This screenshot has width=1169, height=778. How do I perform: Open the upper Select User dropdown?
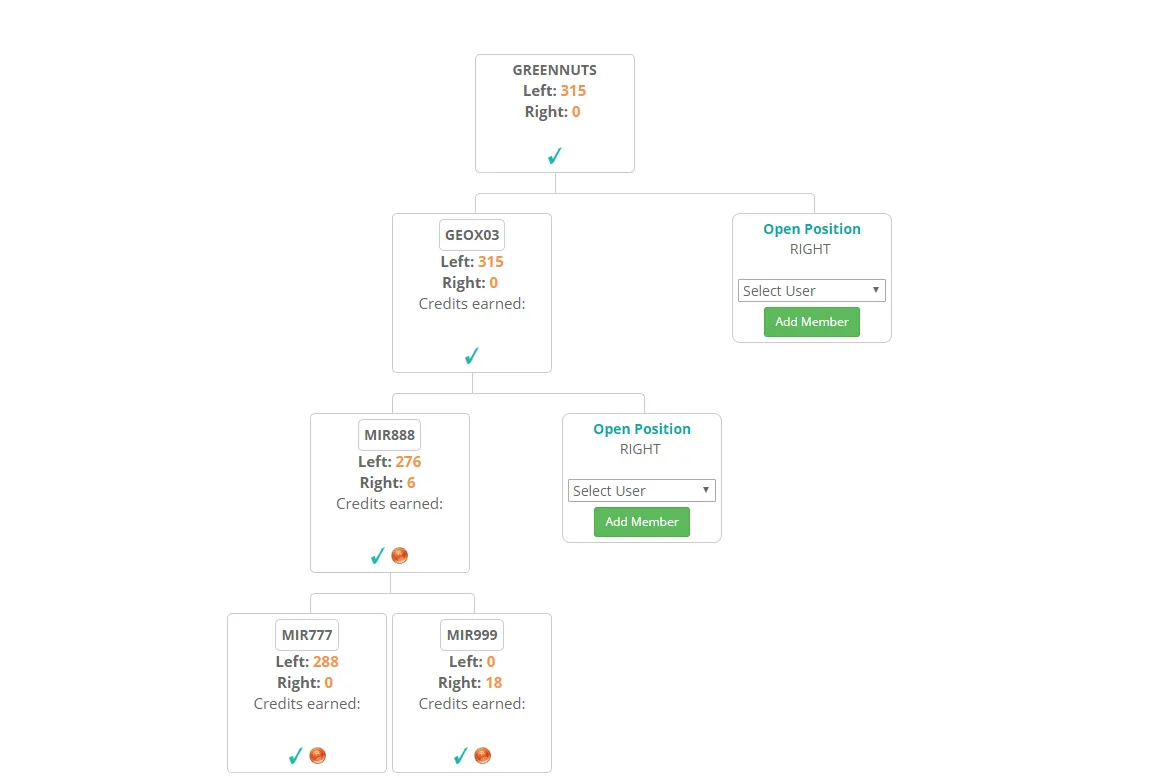click(811, 291)
